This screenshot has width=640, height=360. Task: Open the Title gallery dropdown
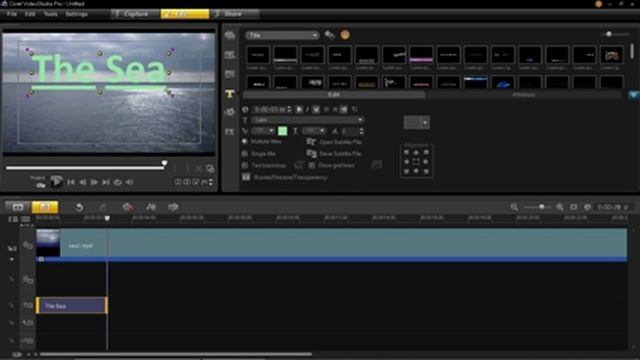pyautogui.click(x=282, y=35)
